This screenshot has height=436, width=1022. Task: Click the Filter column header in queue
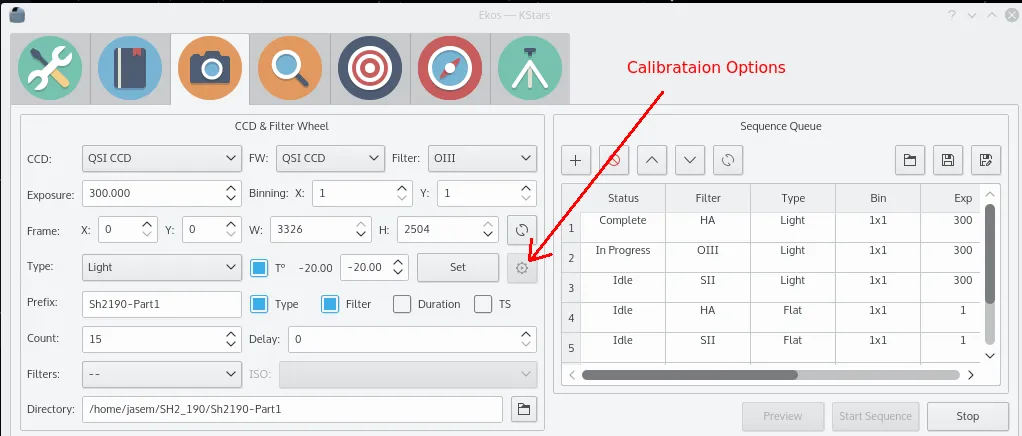(x=708, y=198)
